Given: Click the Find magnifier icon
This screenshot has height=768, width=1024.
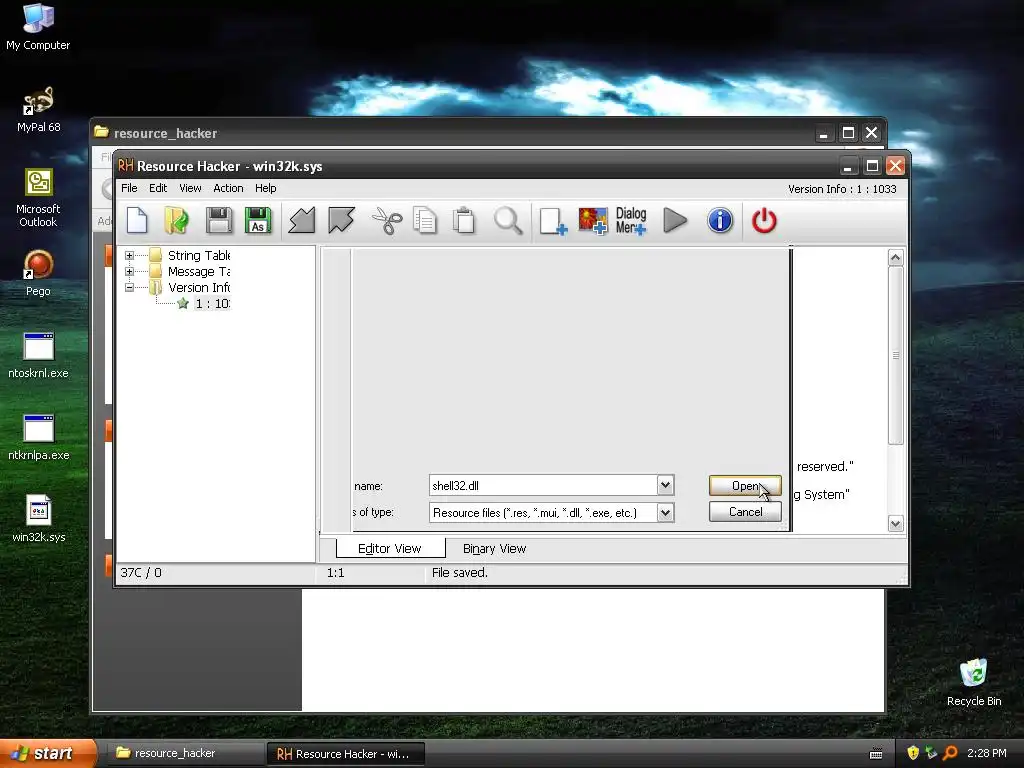Looking at the screenshot, I should click(507, 221).
